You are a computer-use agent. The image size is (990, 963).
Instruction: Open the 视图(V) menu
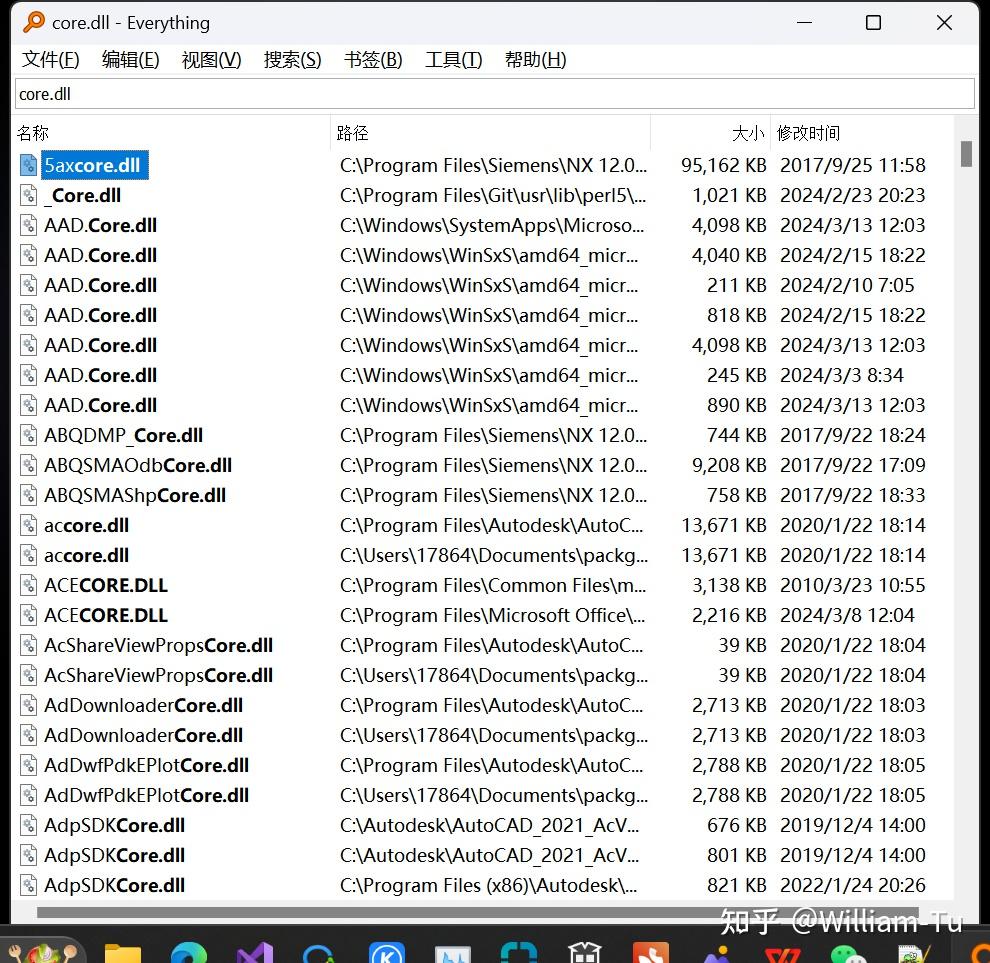point(212,60)
